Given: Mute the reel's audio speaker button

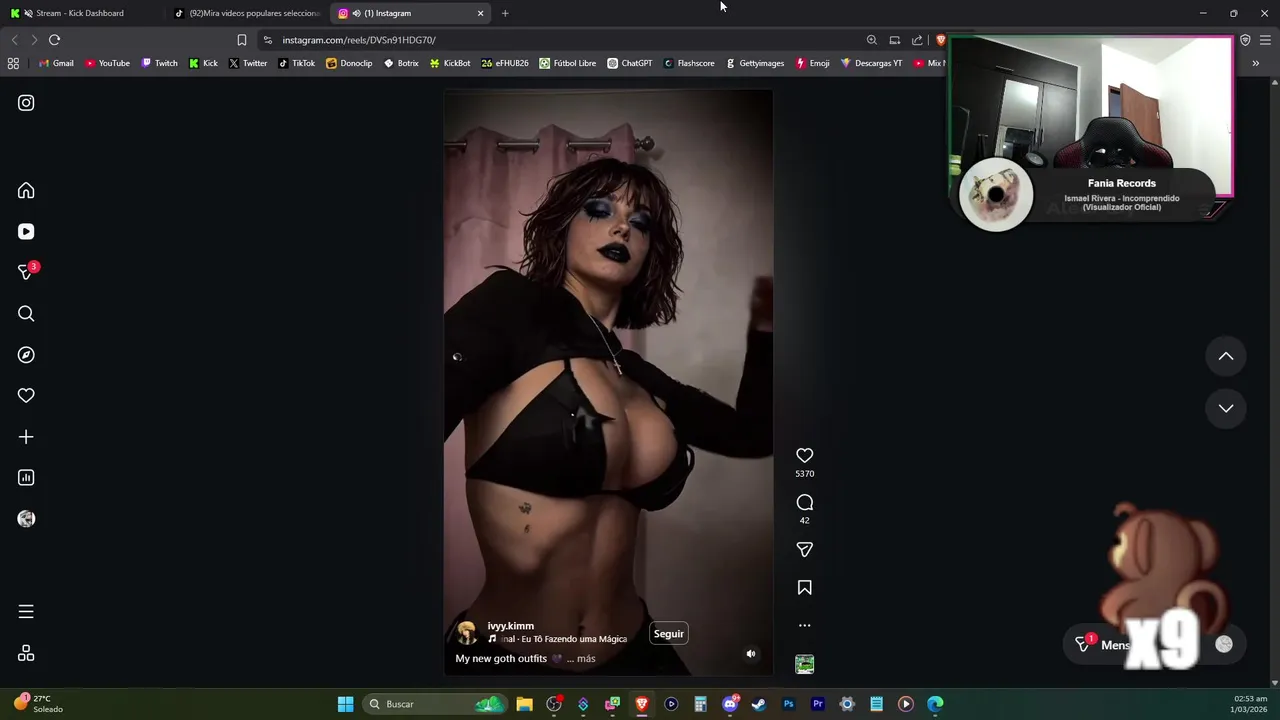Looking at the screenshot, I should click(751, 654).
